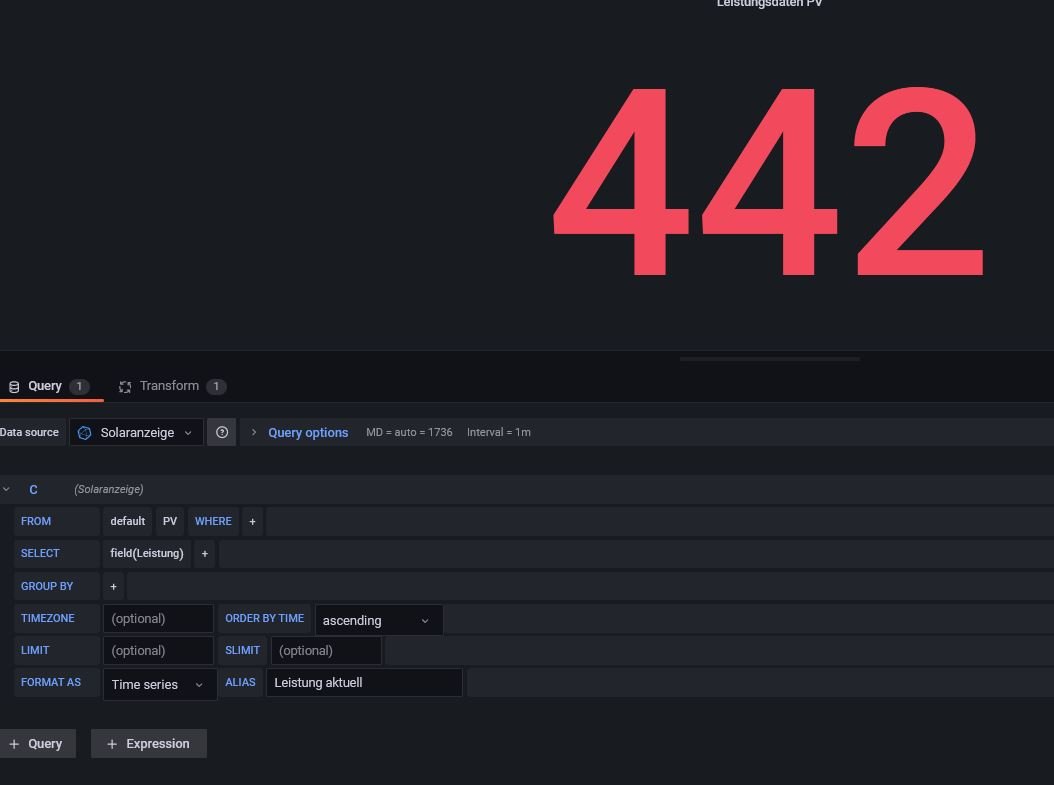Add a new Expression
The height and width of the screenshot is (785, 1054).
tap(148, 744)
